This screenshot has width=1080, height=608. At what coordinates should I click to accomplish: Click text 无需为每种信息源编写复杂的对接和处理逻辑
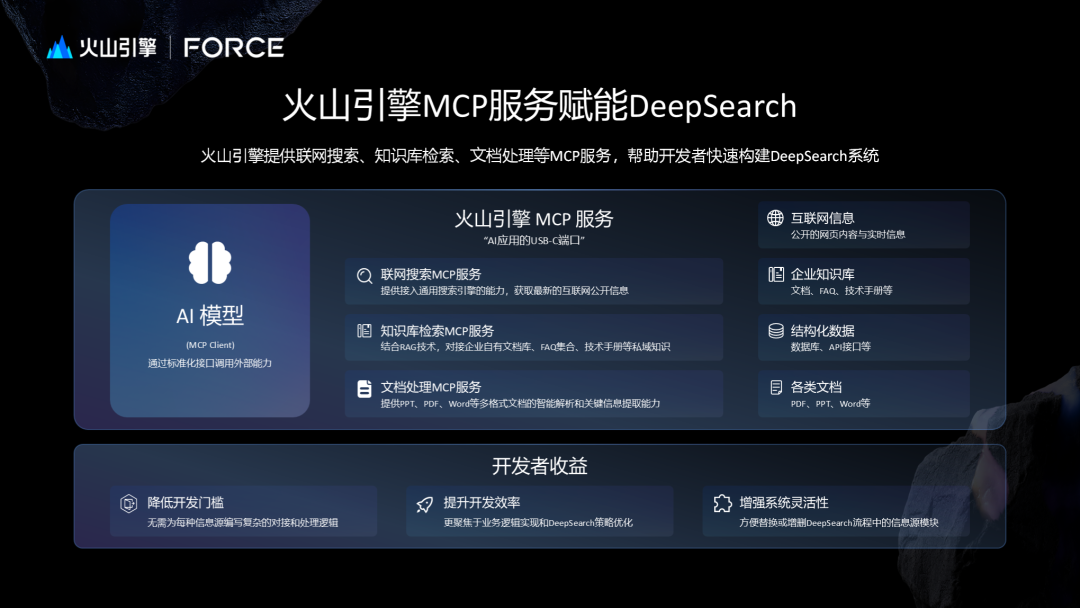tap(242, 523)
